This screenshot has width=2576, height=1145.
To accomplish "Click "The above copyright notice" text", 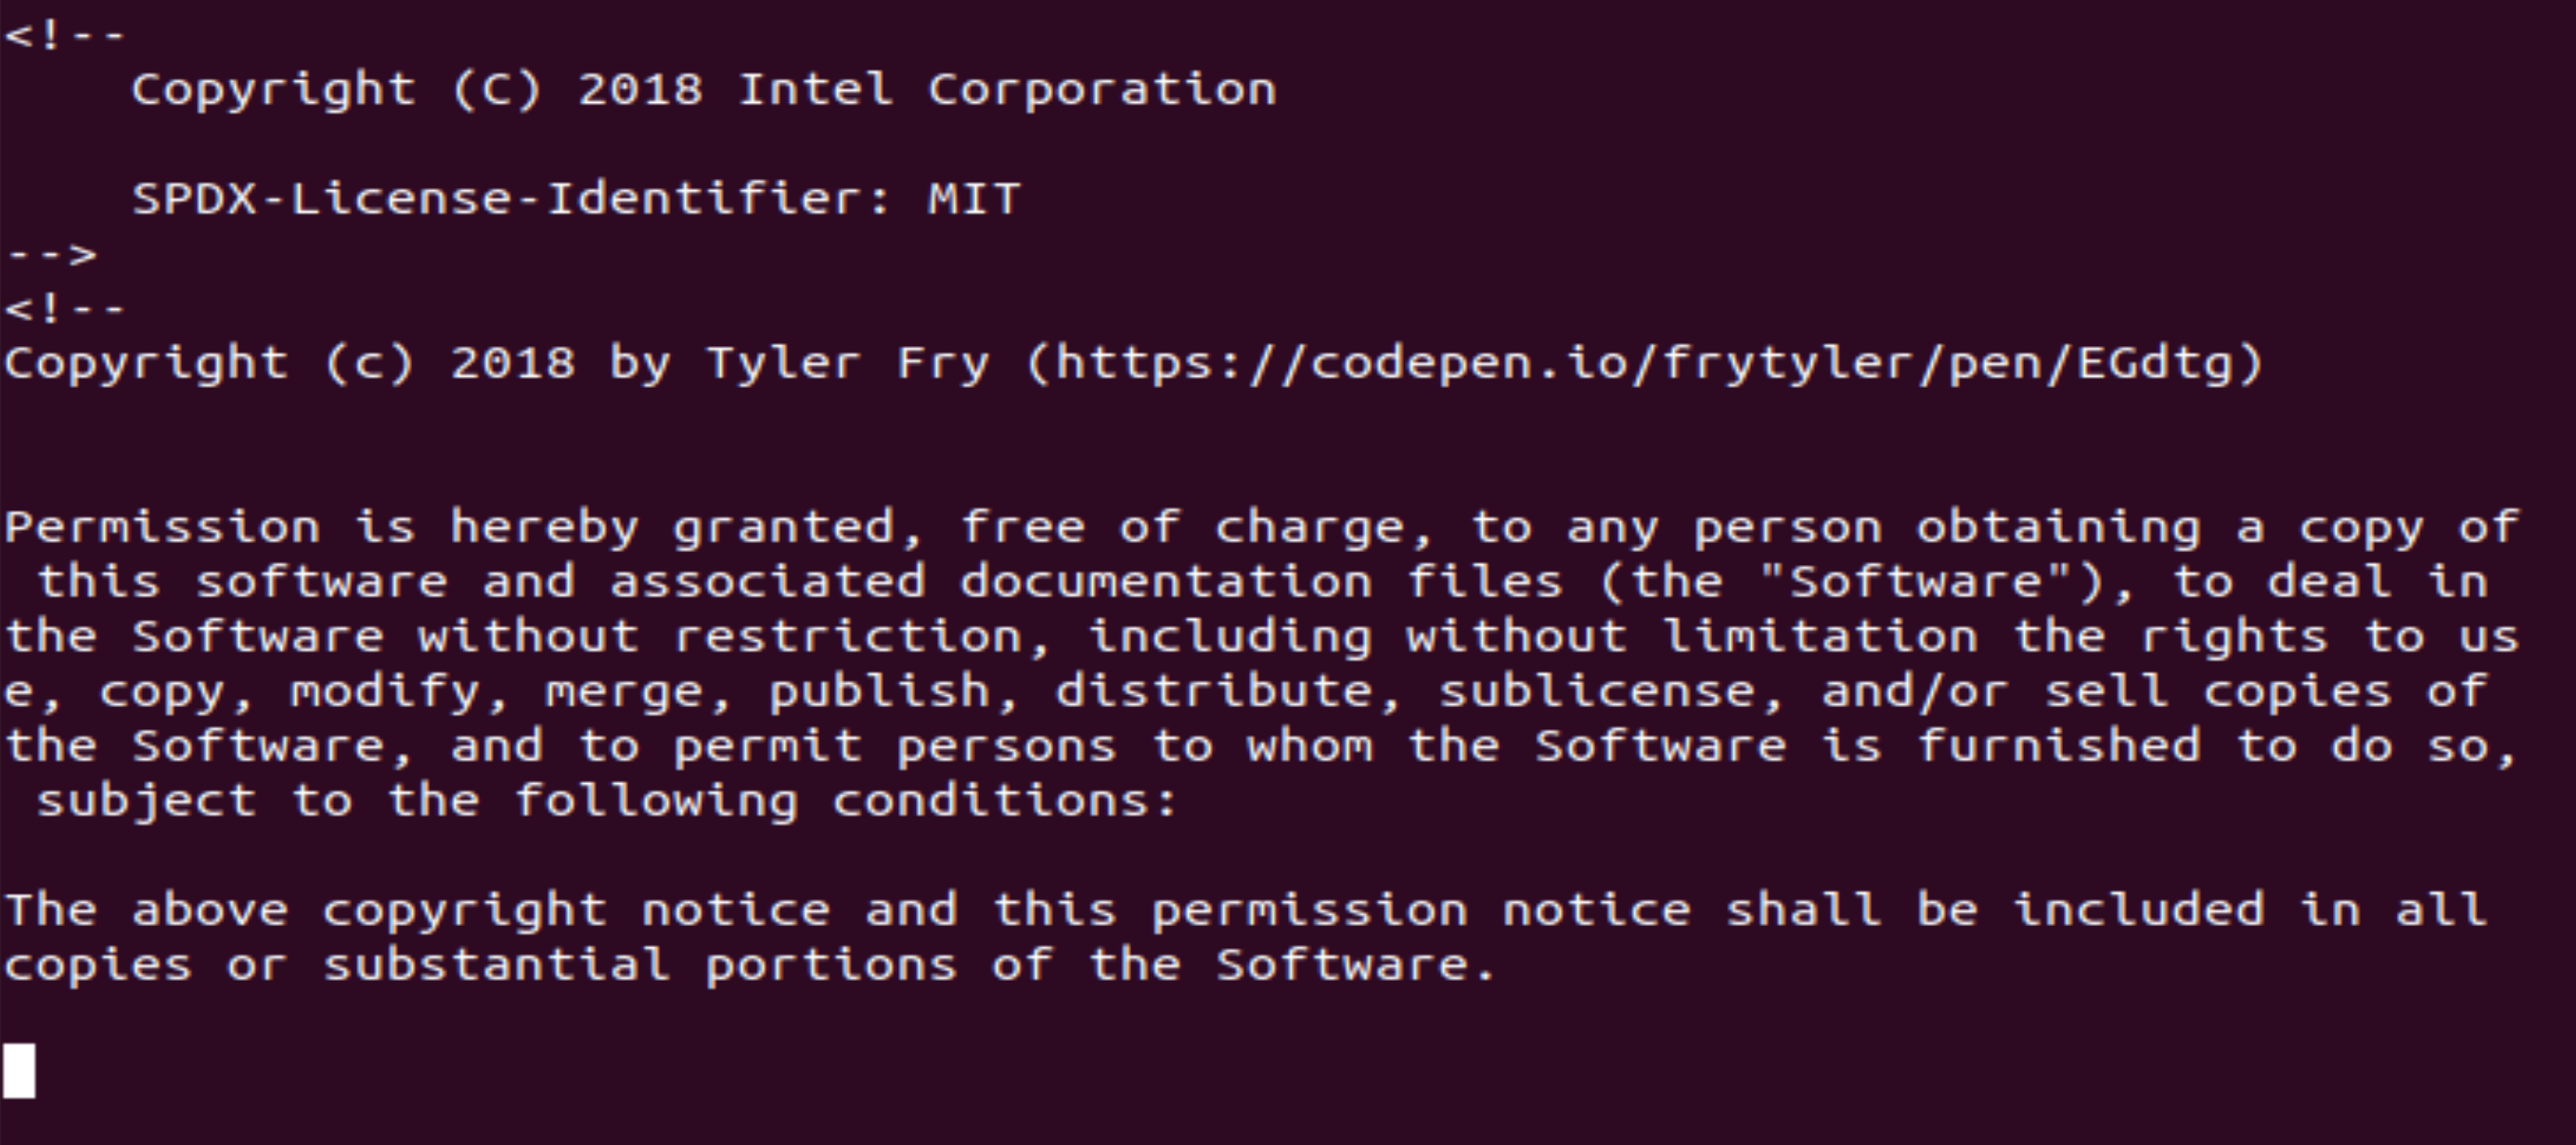I will [x=417, y=910].
